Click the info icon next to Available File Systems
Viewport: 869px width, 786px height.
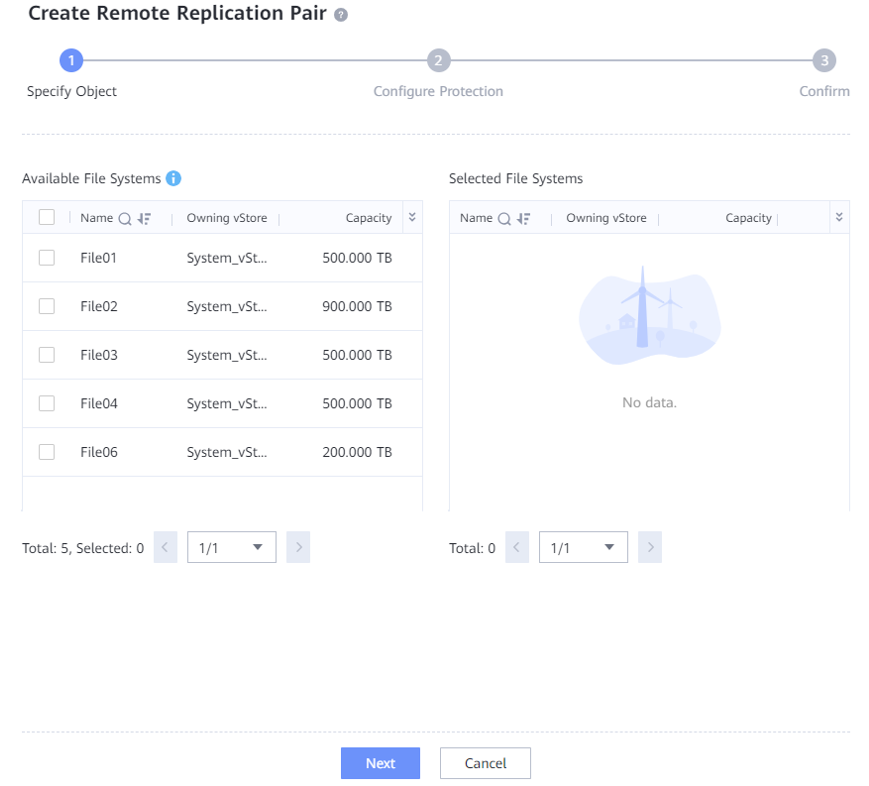click(173, 178)
